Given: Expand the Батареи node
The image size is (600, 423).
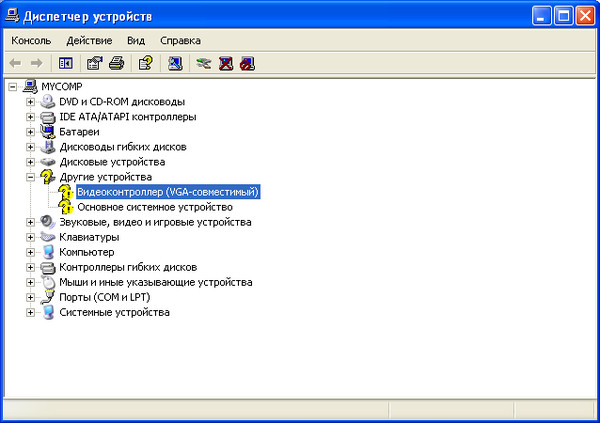Looking at the screenshot, I should coord(30,132).
